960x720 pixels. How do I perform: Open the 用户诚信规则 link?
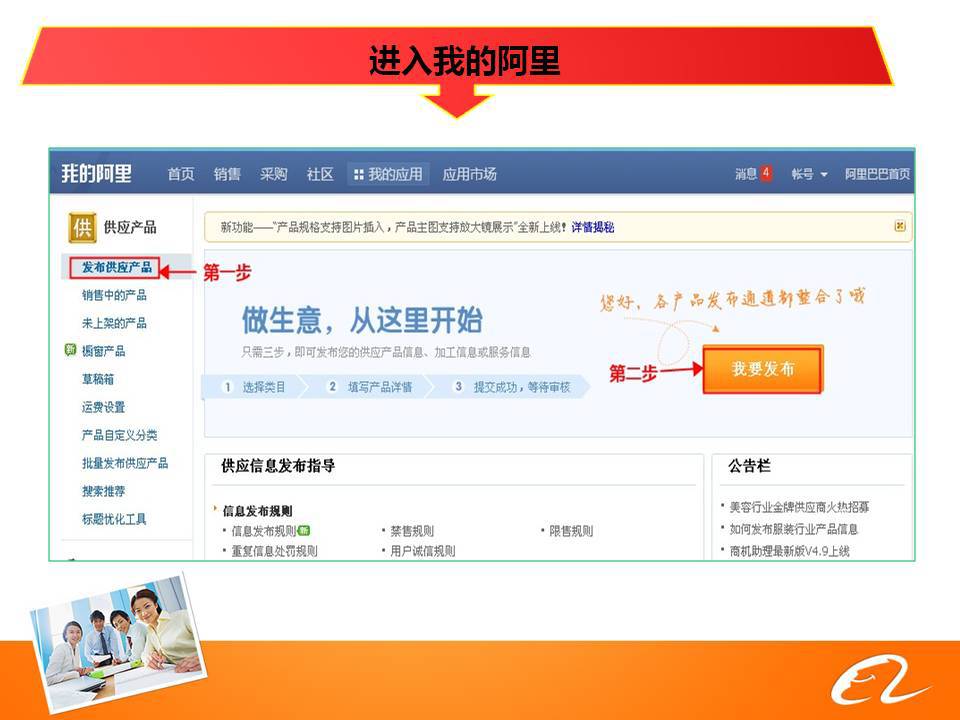point(422,550)
